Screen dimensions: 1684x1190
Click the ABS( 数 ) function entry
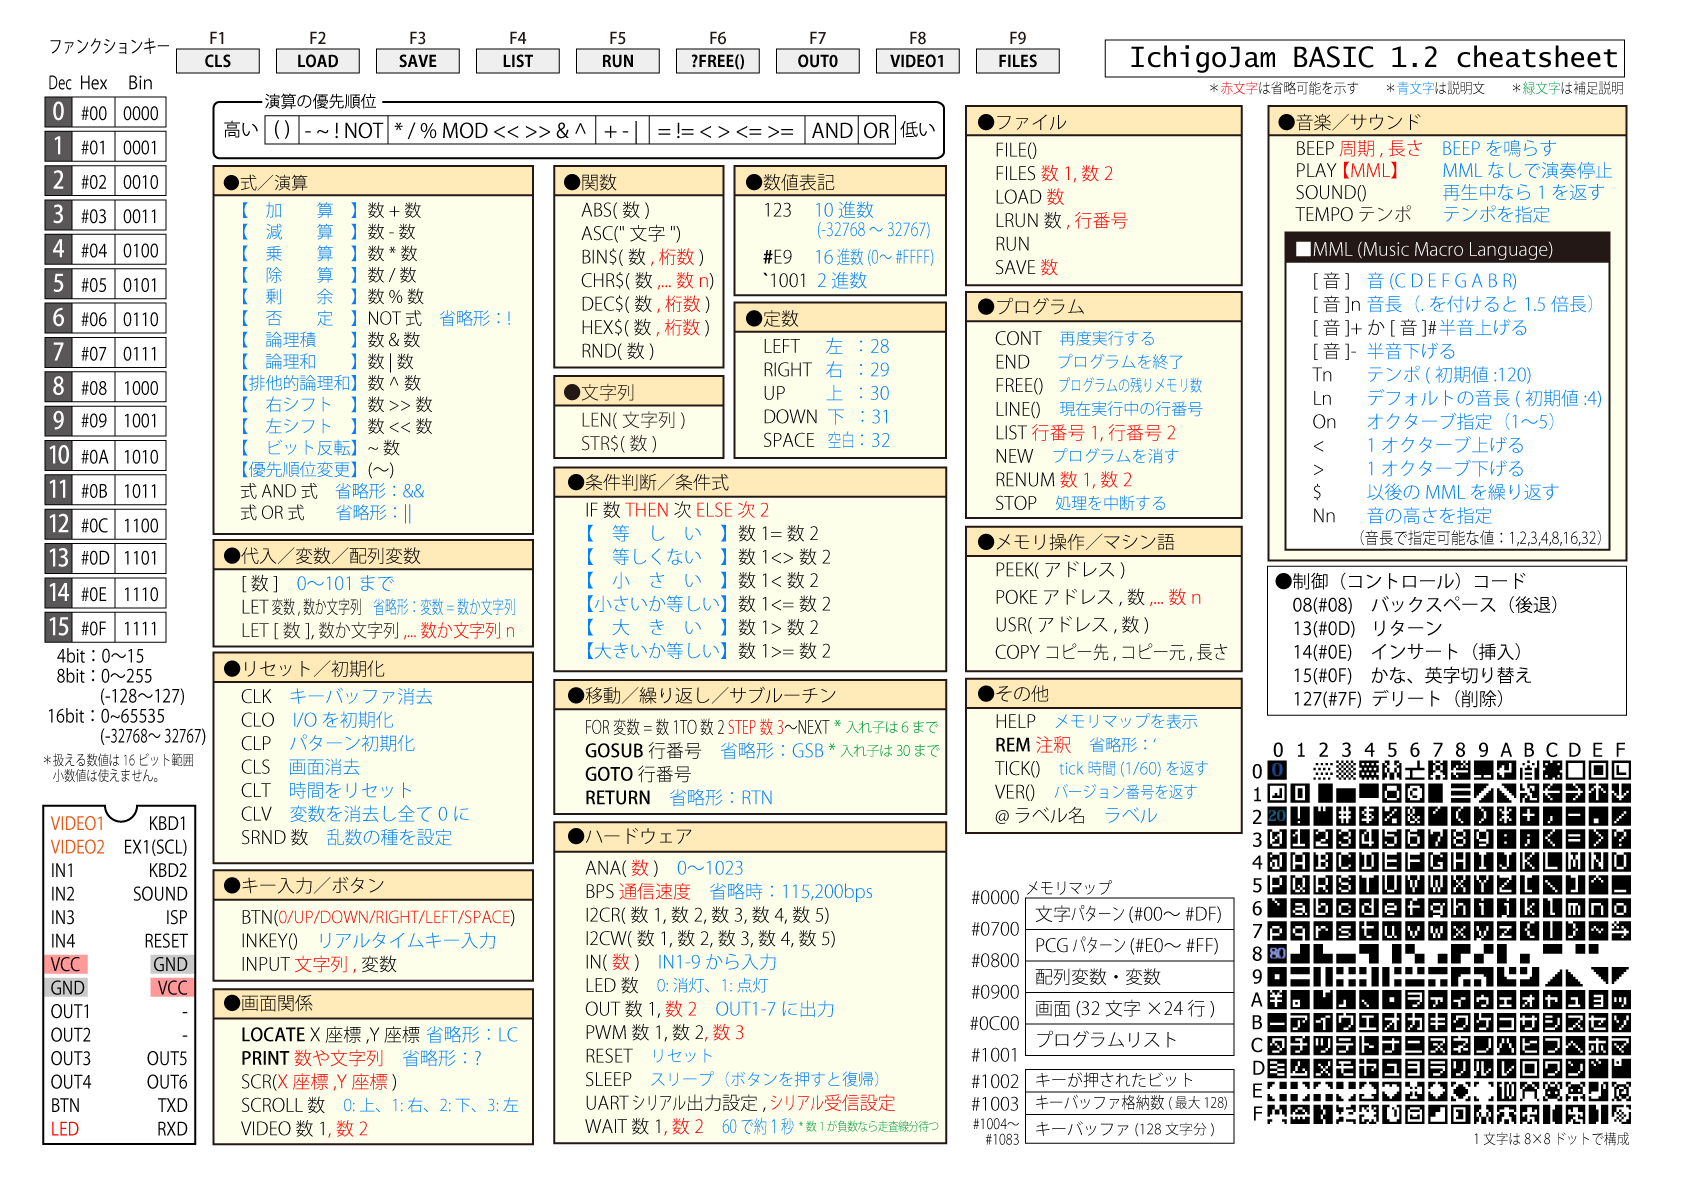coord(616,210)
